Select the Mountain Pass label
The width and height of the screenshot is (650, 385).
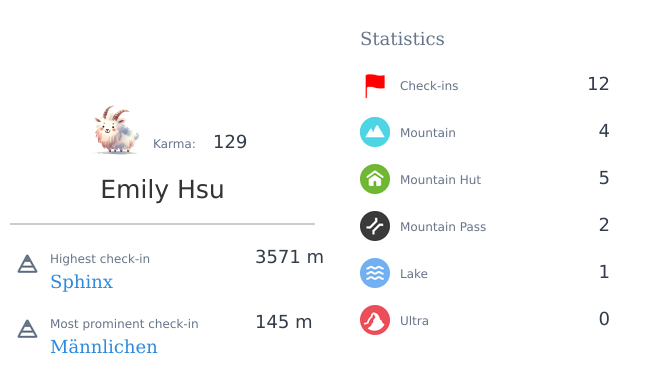coord(443,227)
